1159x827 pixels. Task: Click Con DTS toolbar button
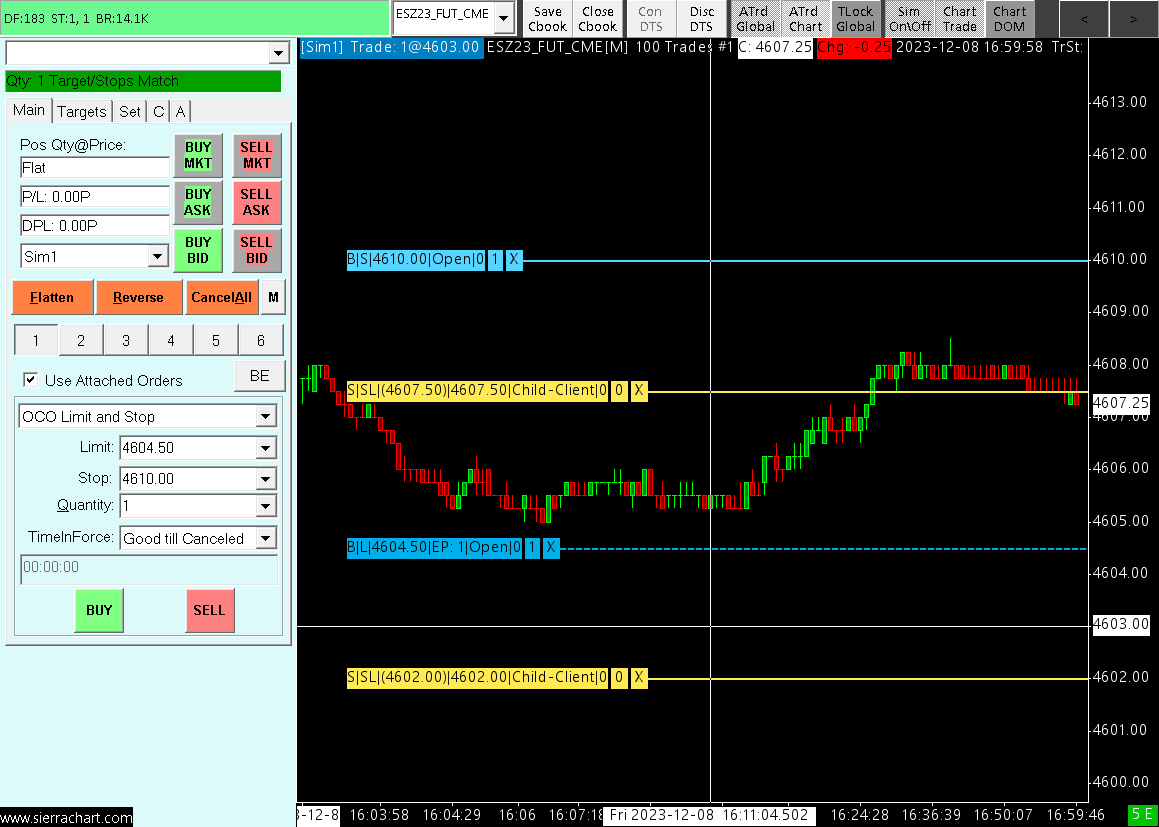[x=650, y=18]
